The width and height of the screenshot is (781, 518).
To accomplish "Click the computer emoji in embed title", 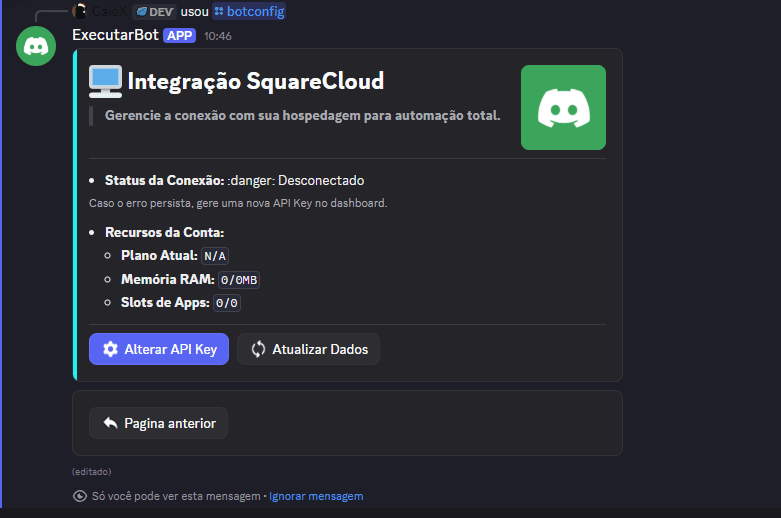I will tap(106, 81).
